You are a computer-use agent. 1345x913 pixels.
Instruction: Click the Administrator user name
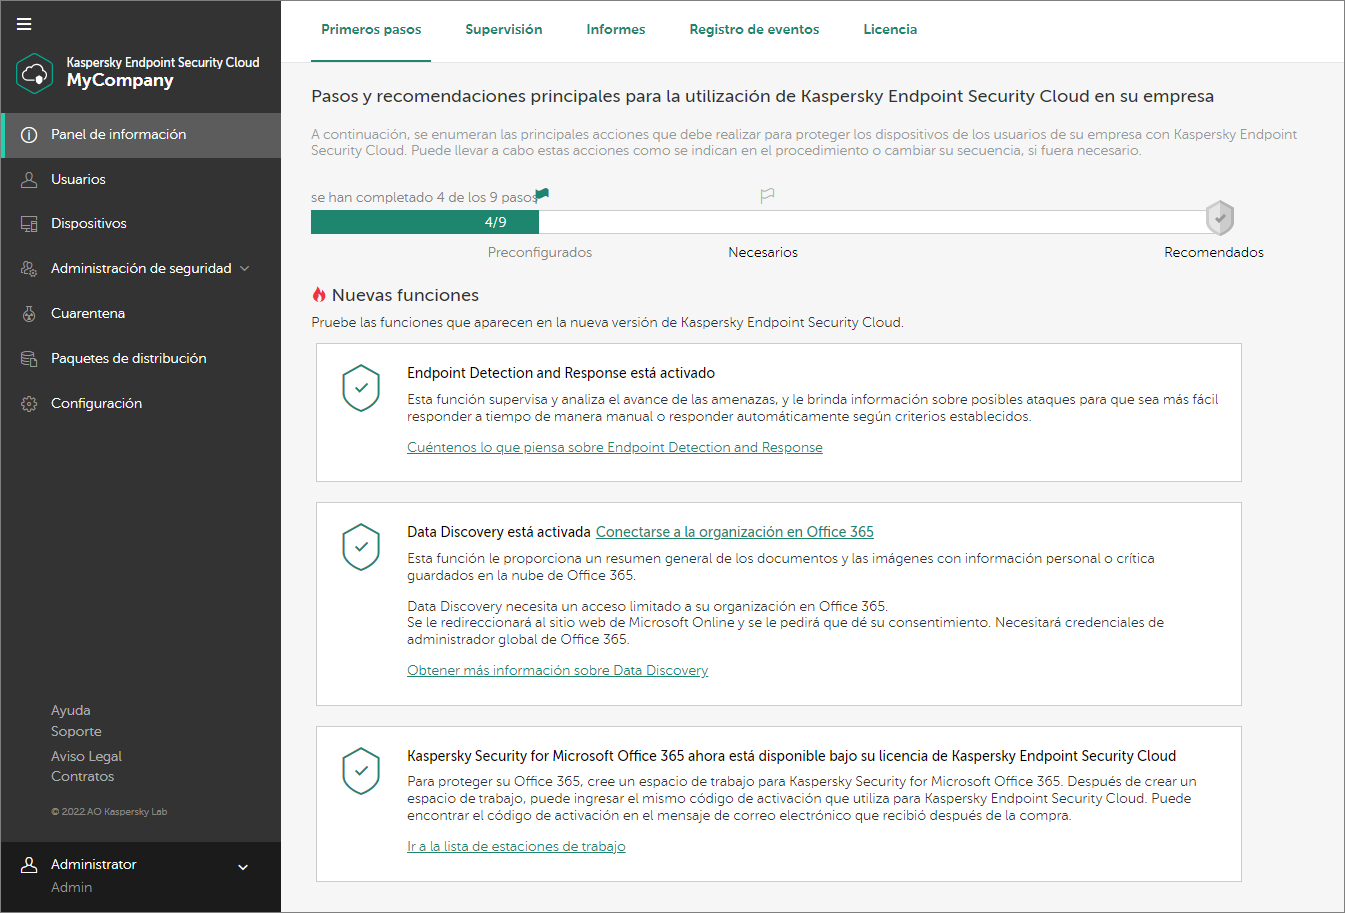[94, 865]
